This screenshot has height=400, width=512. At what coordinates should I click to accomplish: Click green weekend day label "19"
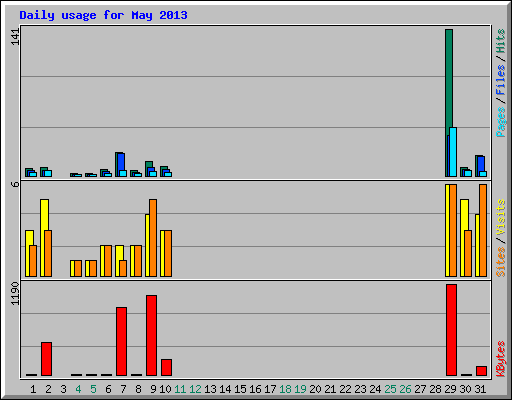300,389
